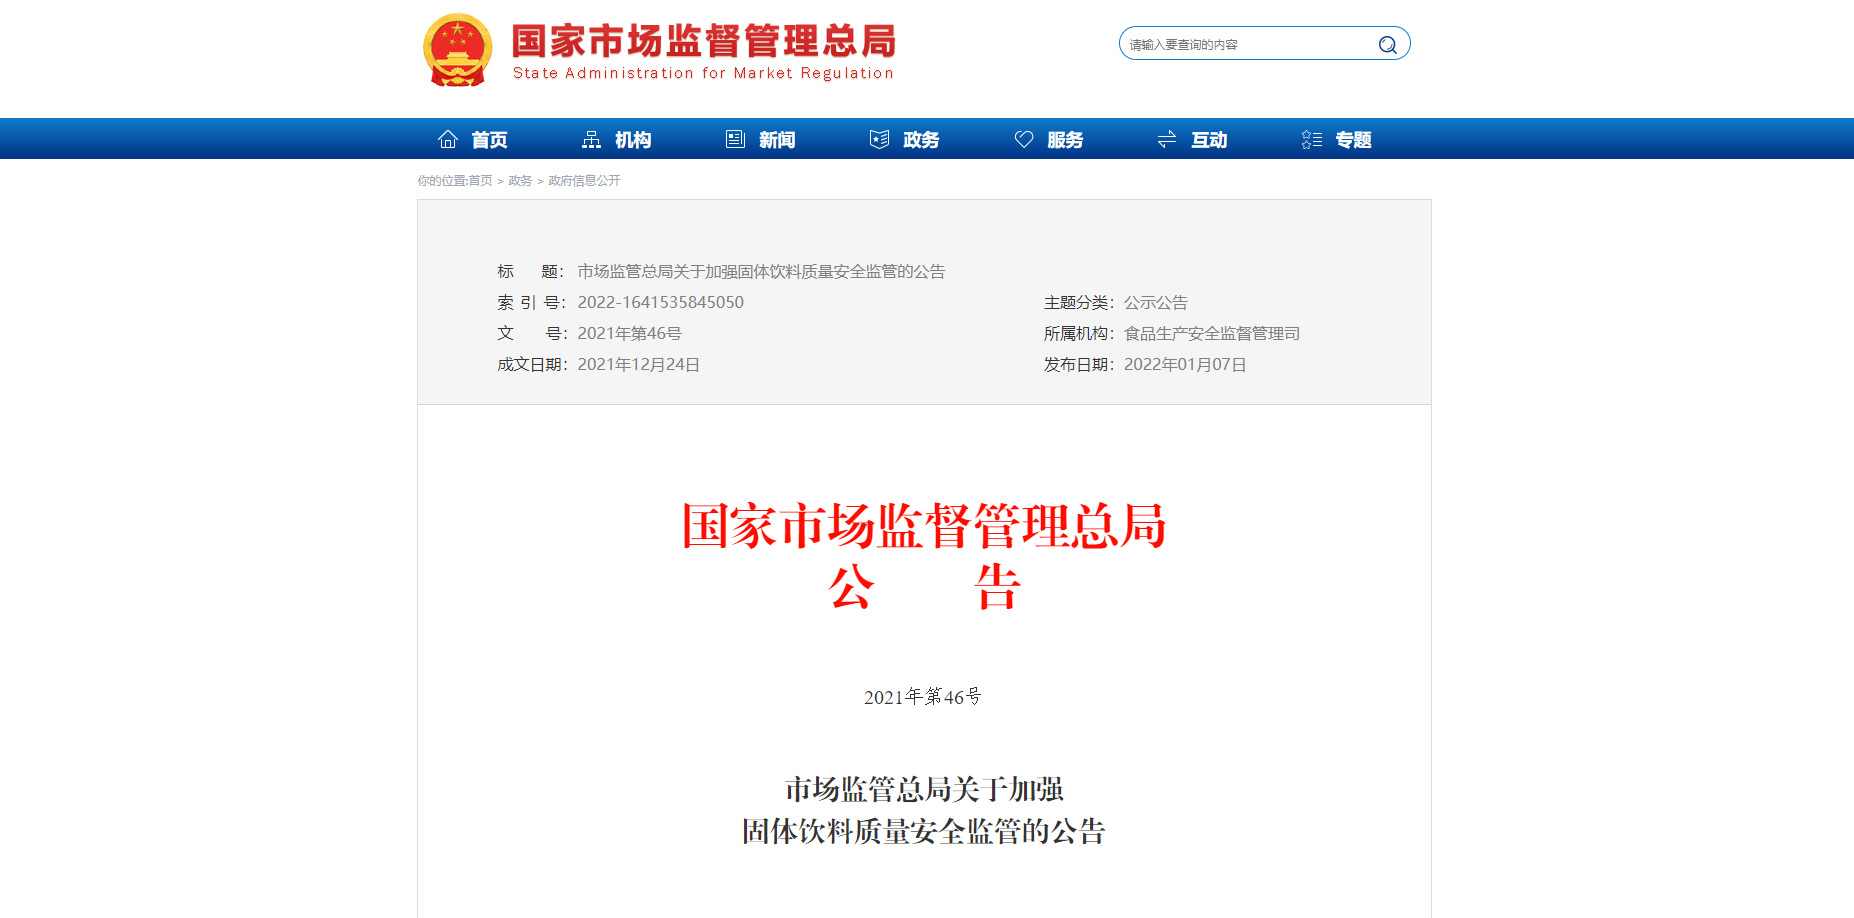Click the article heading 市场监管总局关于加强
This screenshot has height=918, width=1854.
(x=924, y=789)
